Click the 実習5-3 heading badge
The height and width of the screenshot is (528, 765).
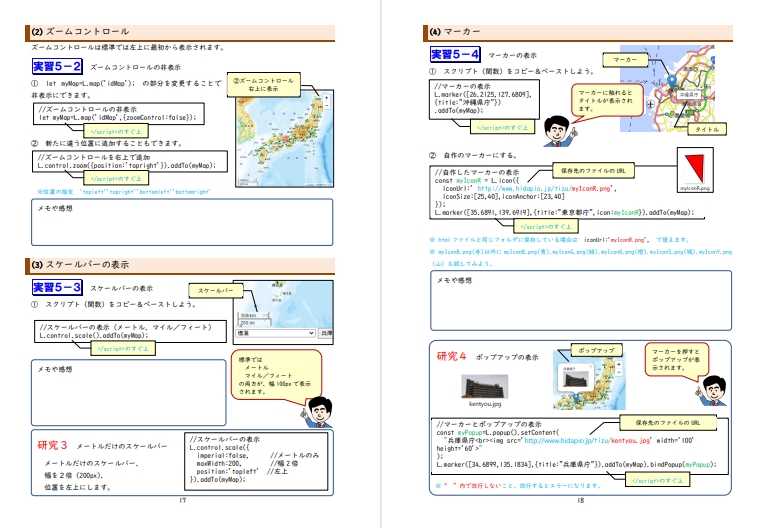coord(57,287)
